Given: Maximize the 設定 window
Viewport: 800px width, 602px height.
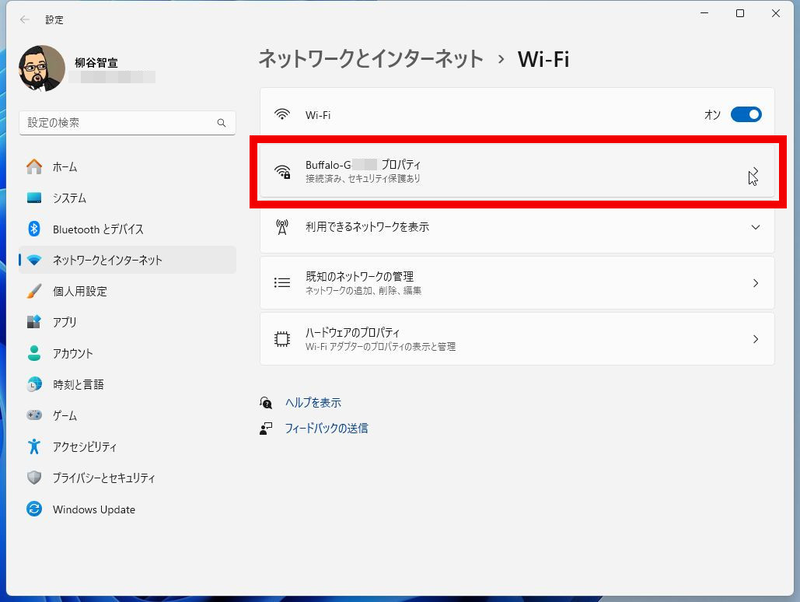Looking at the screenshot, I should coord(740,13).
